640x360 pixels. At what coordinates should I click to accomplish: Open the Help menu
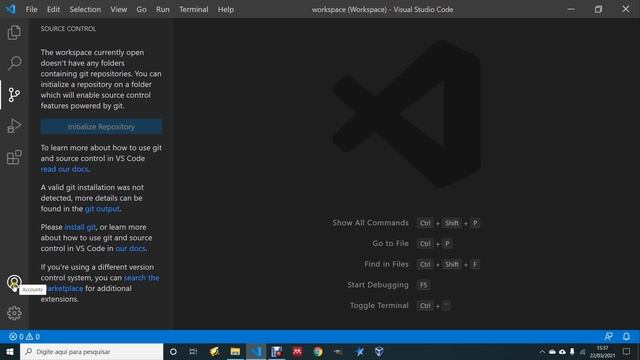coord(226,9)
